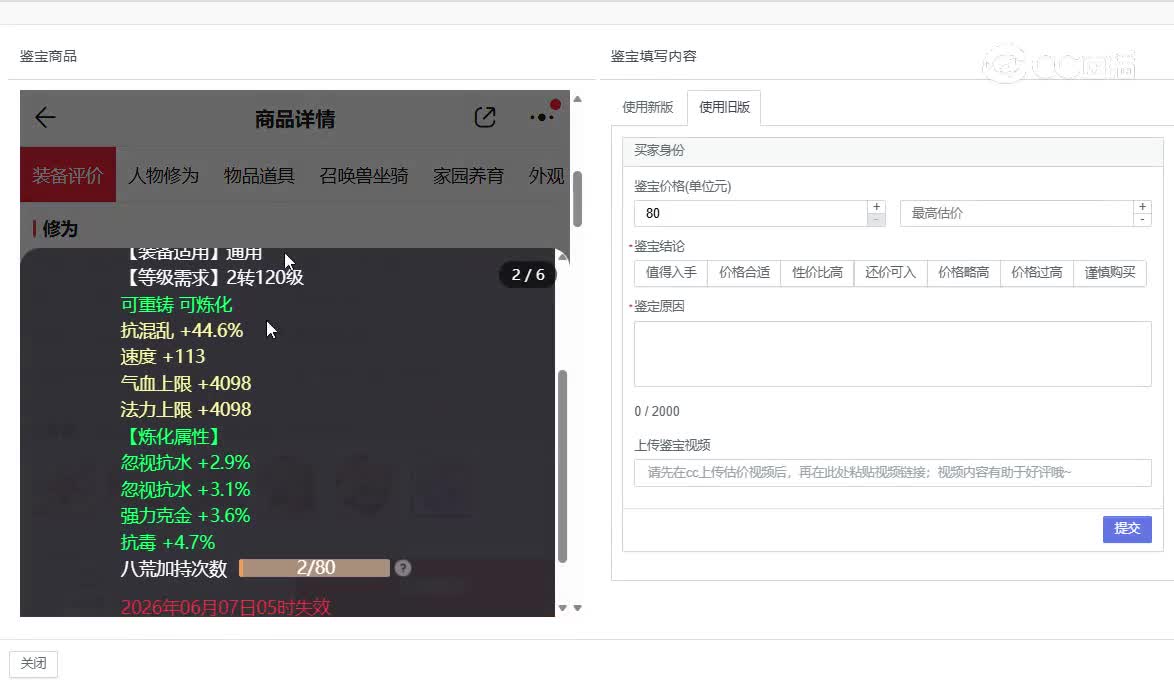Click the 忽视抗水 +2.9% attribute line
The image size is (1174, 688).
click(x=185, y=463)
